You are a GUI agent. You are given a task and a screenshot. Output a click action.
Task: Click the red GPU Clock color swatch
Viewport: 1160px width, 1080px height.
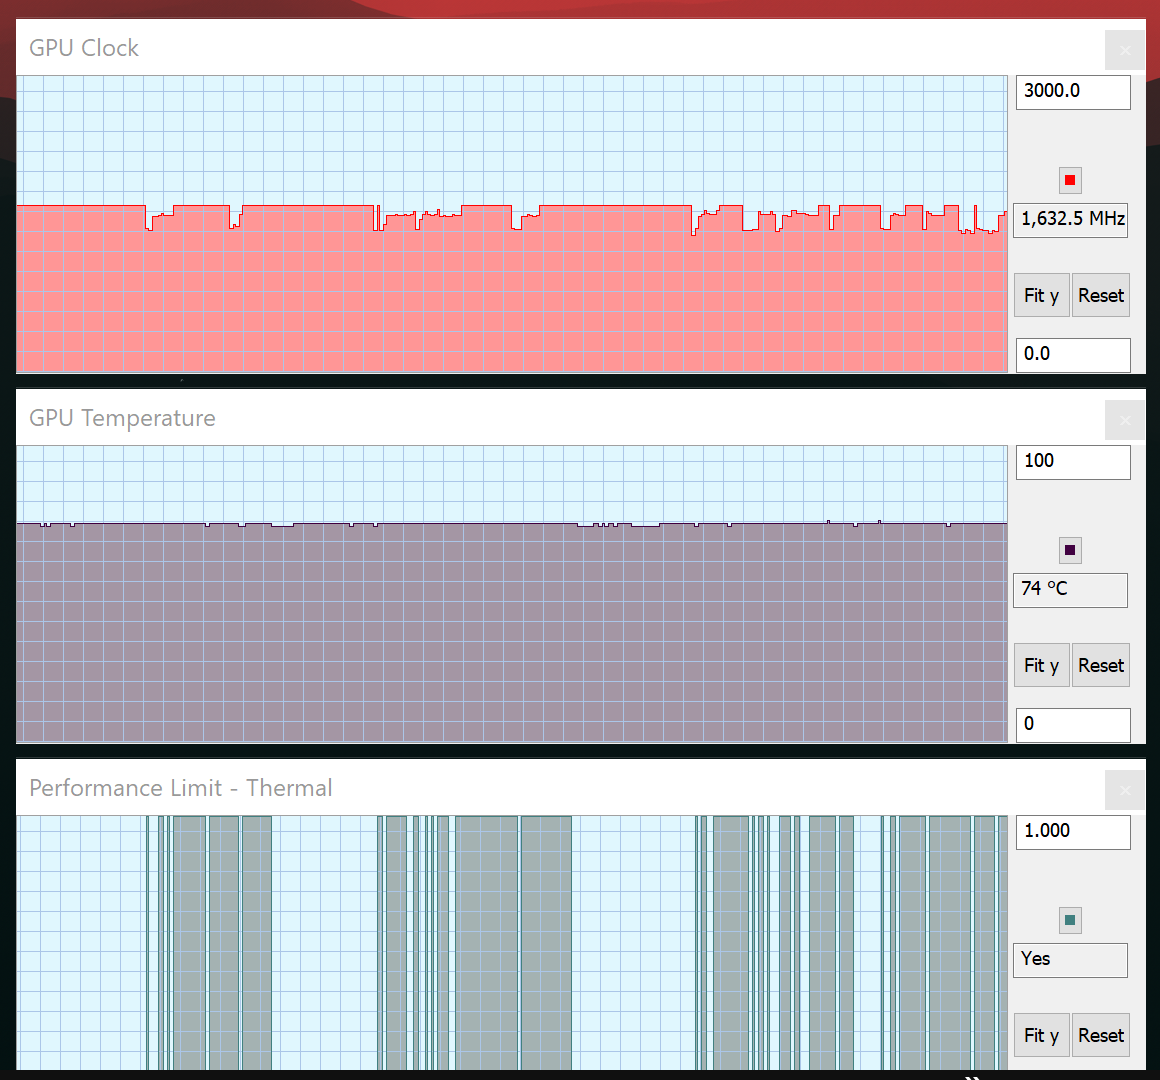click(x=1070, y=180)
